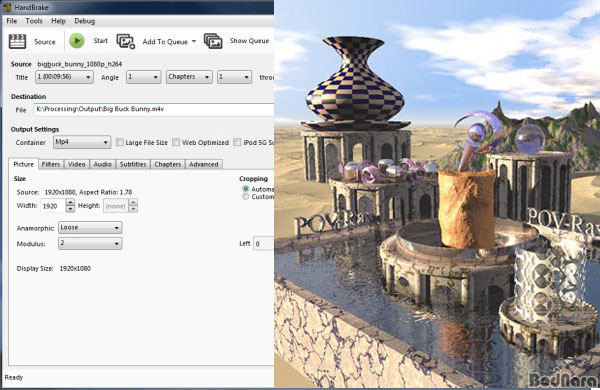Select the Automatic cropping radio button
600x390 pixels.
click(x=246, y=189)
